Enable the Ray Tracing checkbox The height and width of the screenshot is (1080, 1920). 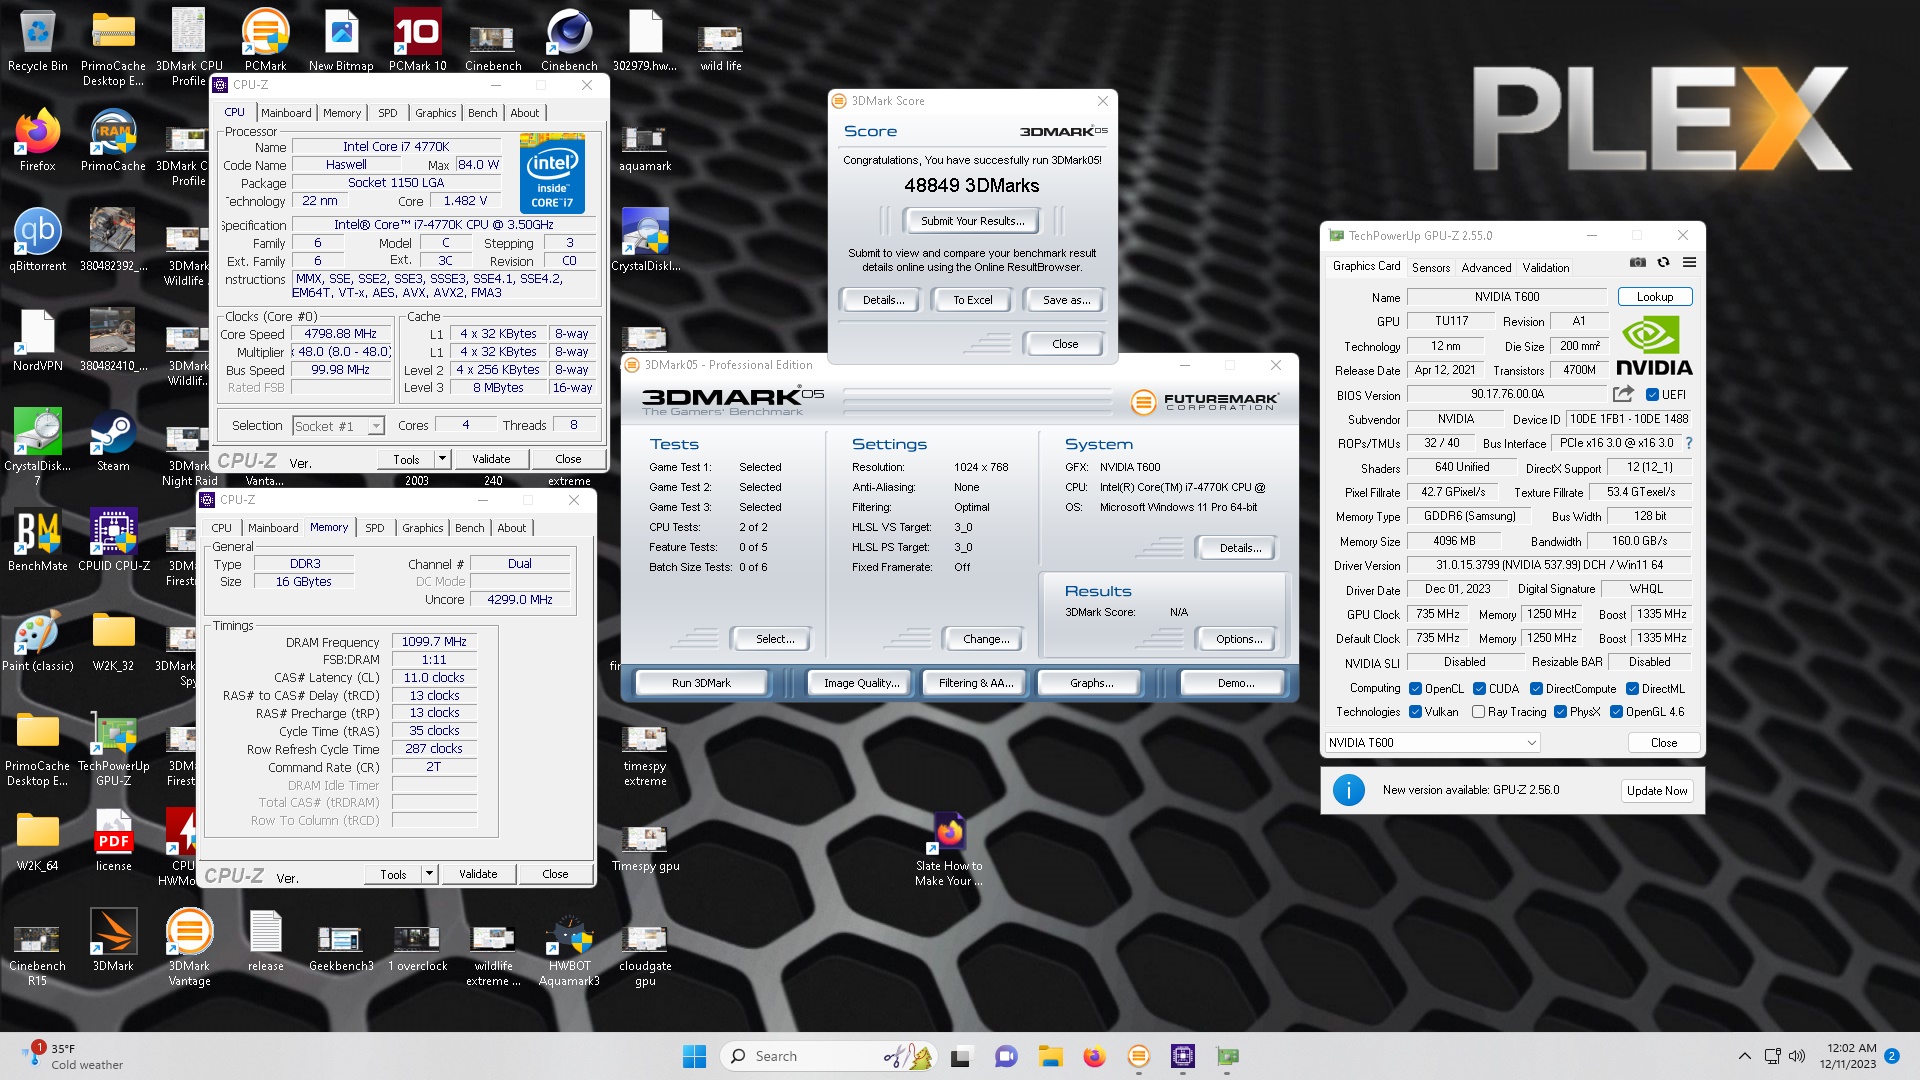point(1478,712)
